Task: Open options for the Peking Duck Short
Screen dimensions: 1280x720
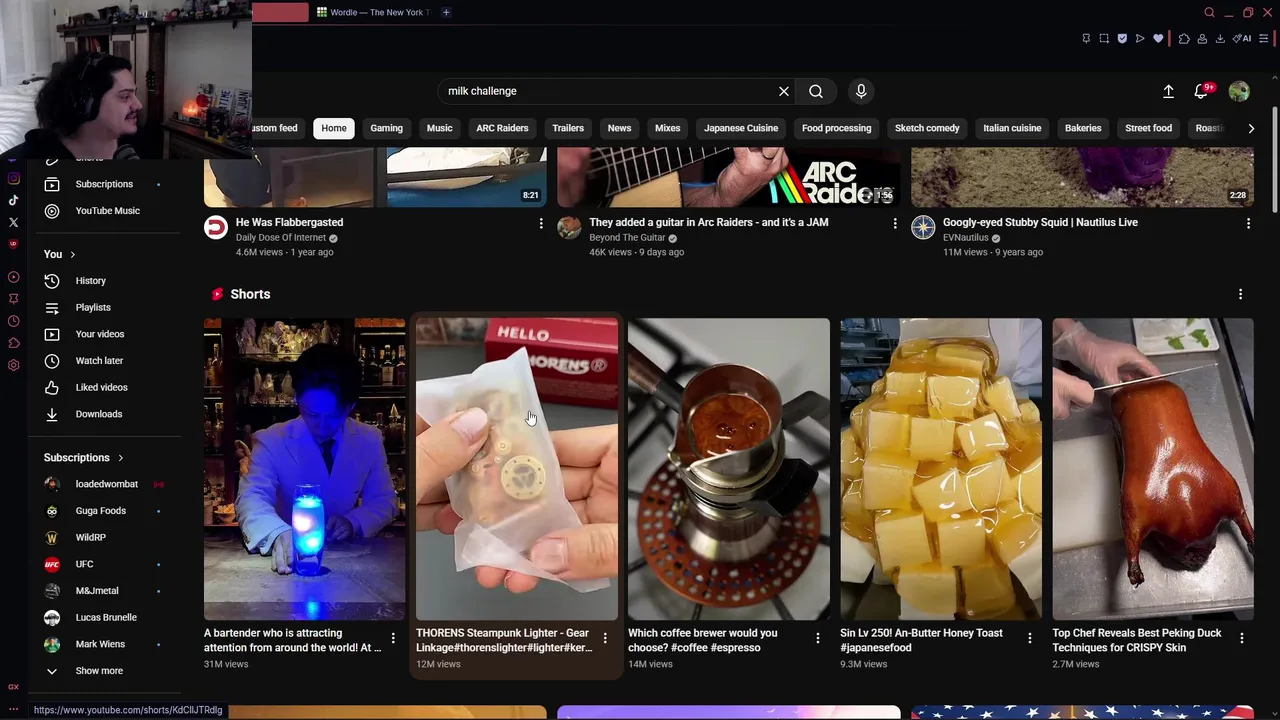Action: pyautogui.click(x=1242, y=638)
